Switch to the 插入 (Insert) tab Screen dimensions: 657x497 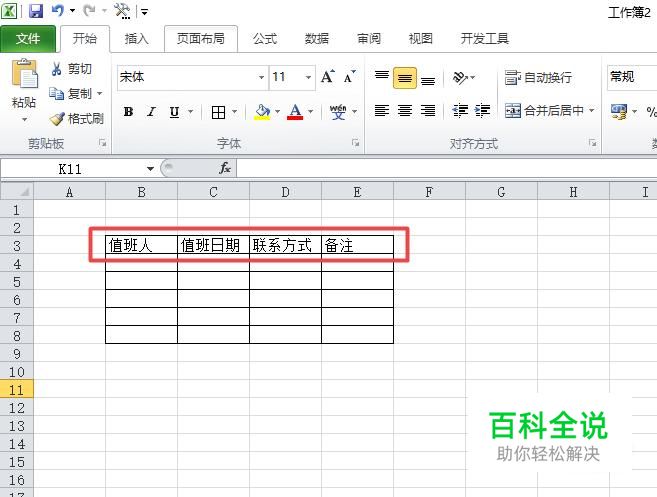tap(137, 39)
